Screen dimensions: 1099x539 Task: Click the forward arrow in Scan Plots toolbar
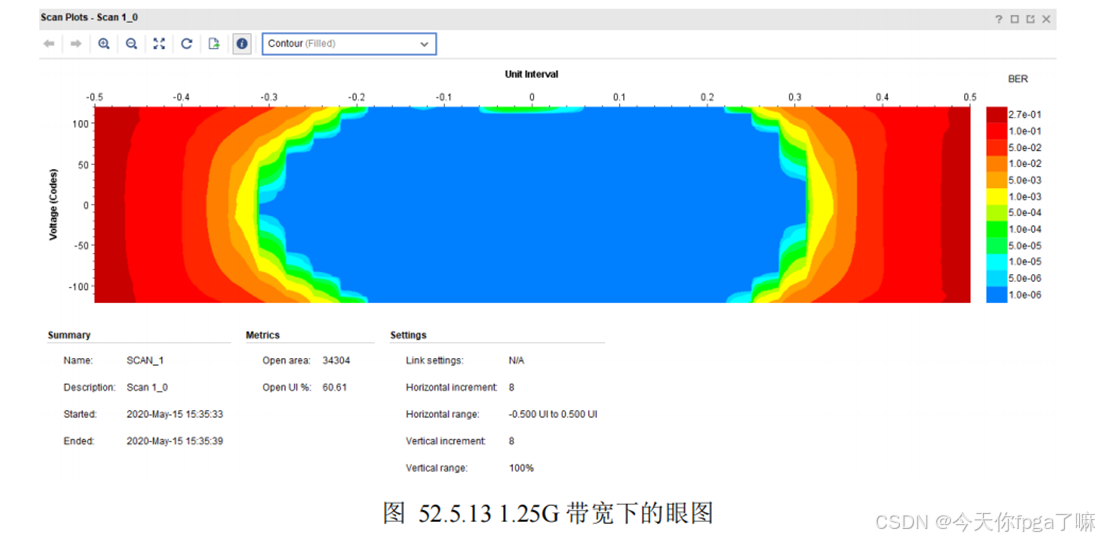[x=76, y=43]
